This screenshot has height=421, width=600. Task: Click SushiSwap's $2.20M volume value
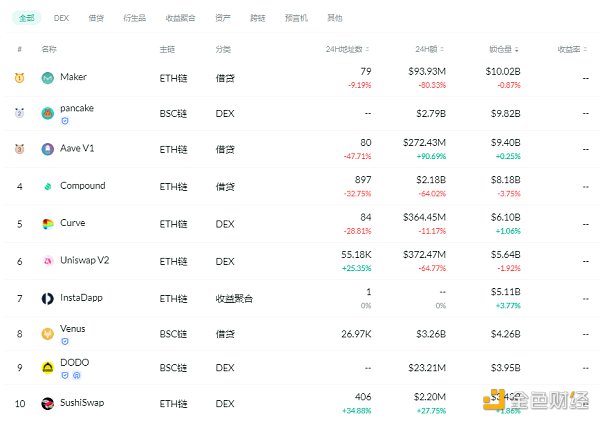(430, 397)
